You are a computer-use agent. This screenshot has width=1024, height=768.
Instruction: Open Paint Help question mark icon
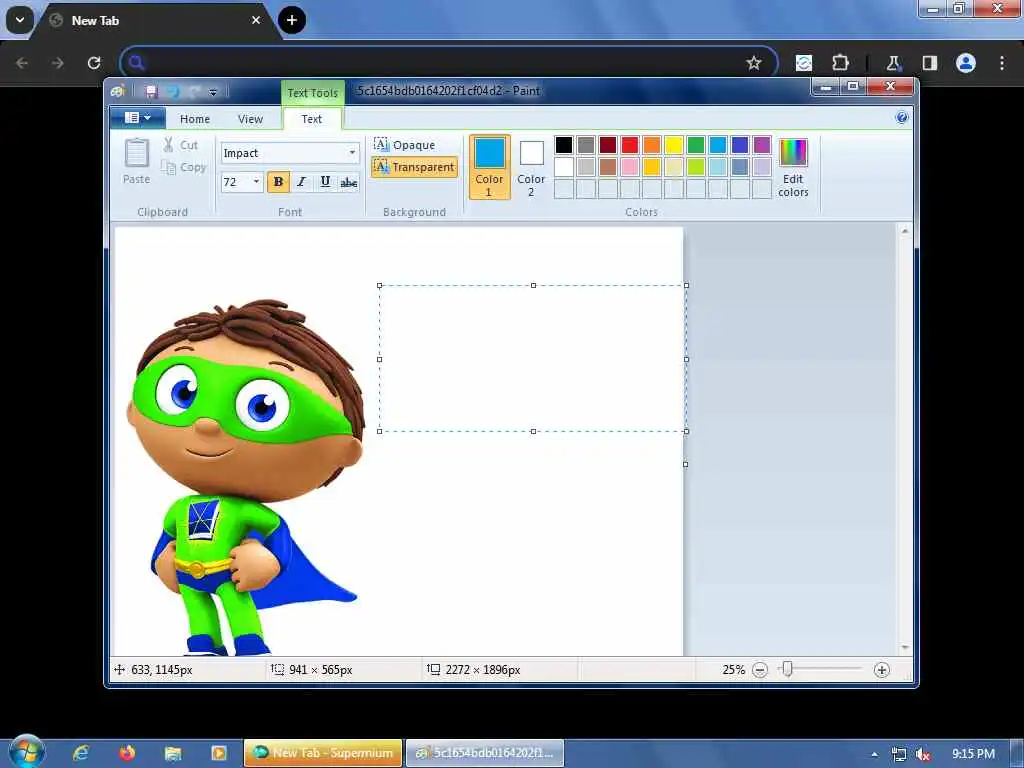pos(902,118)
